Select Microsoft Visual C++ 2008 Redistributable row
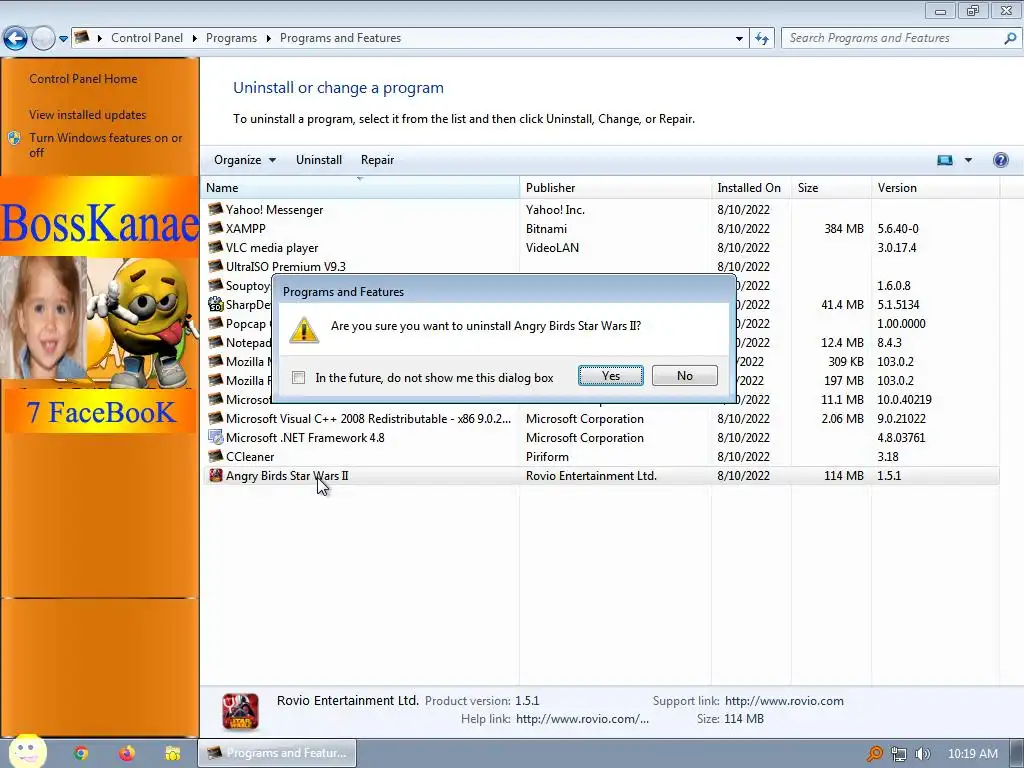 [600, 419]
